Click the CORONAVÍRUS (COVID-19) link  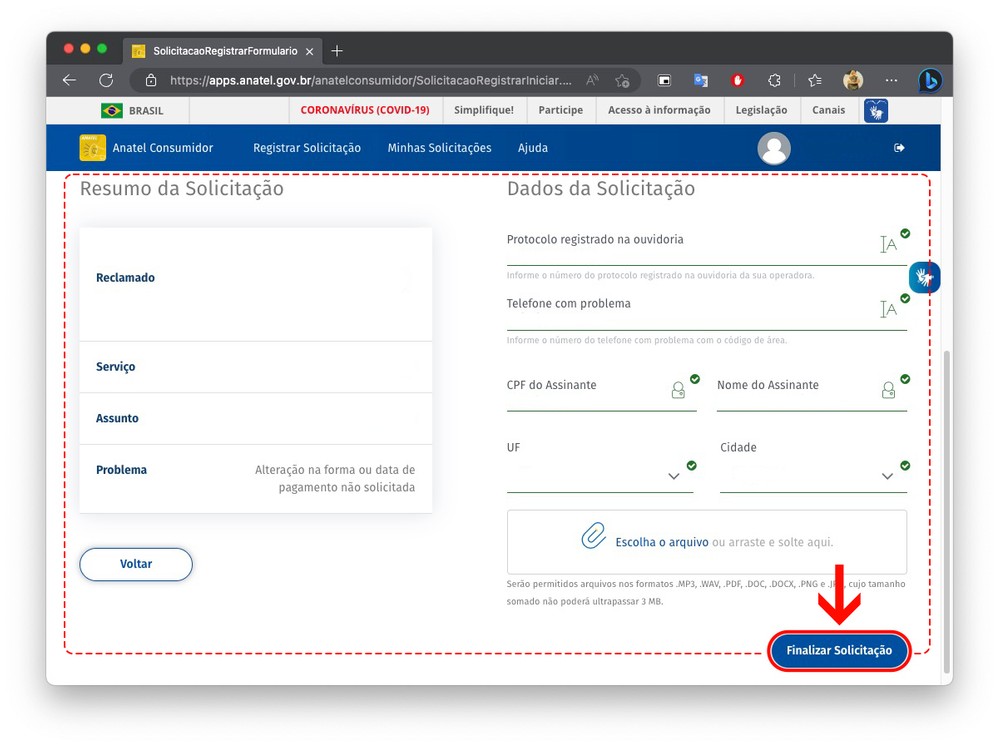[365, 110]
